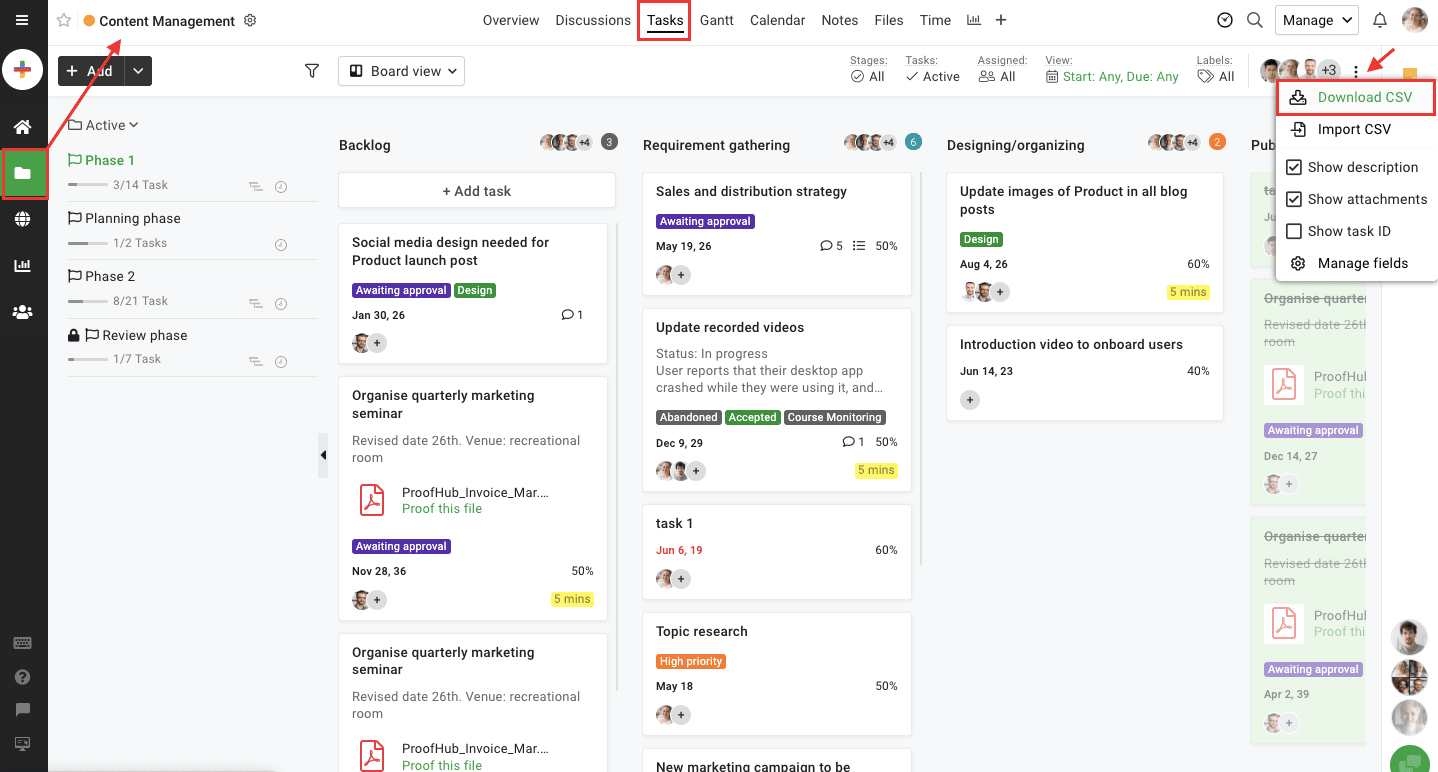Click Add task in the Backlog column
The height and width of the screenshot is (772, 1438).
point(476,190)
